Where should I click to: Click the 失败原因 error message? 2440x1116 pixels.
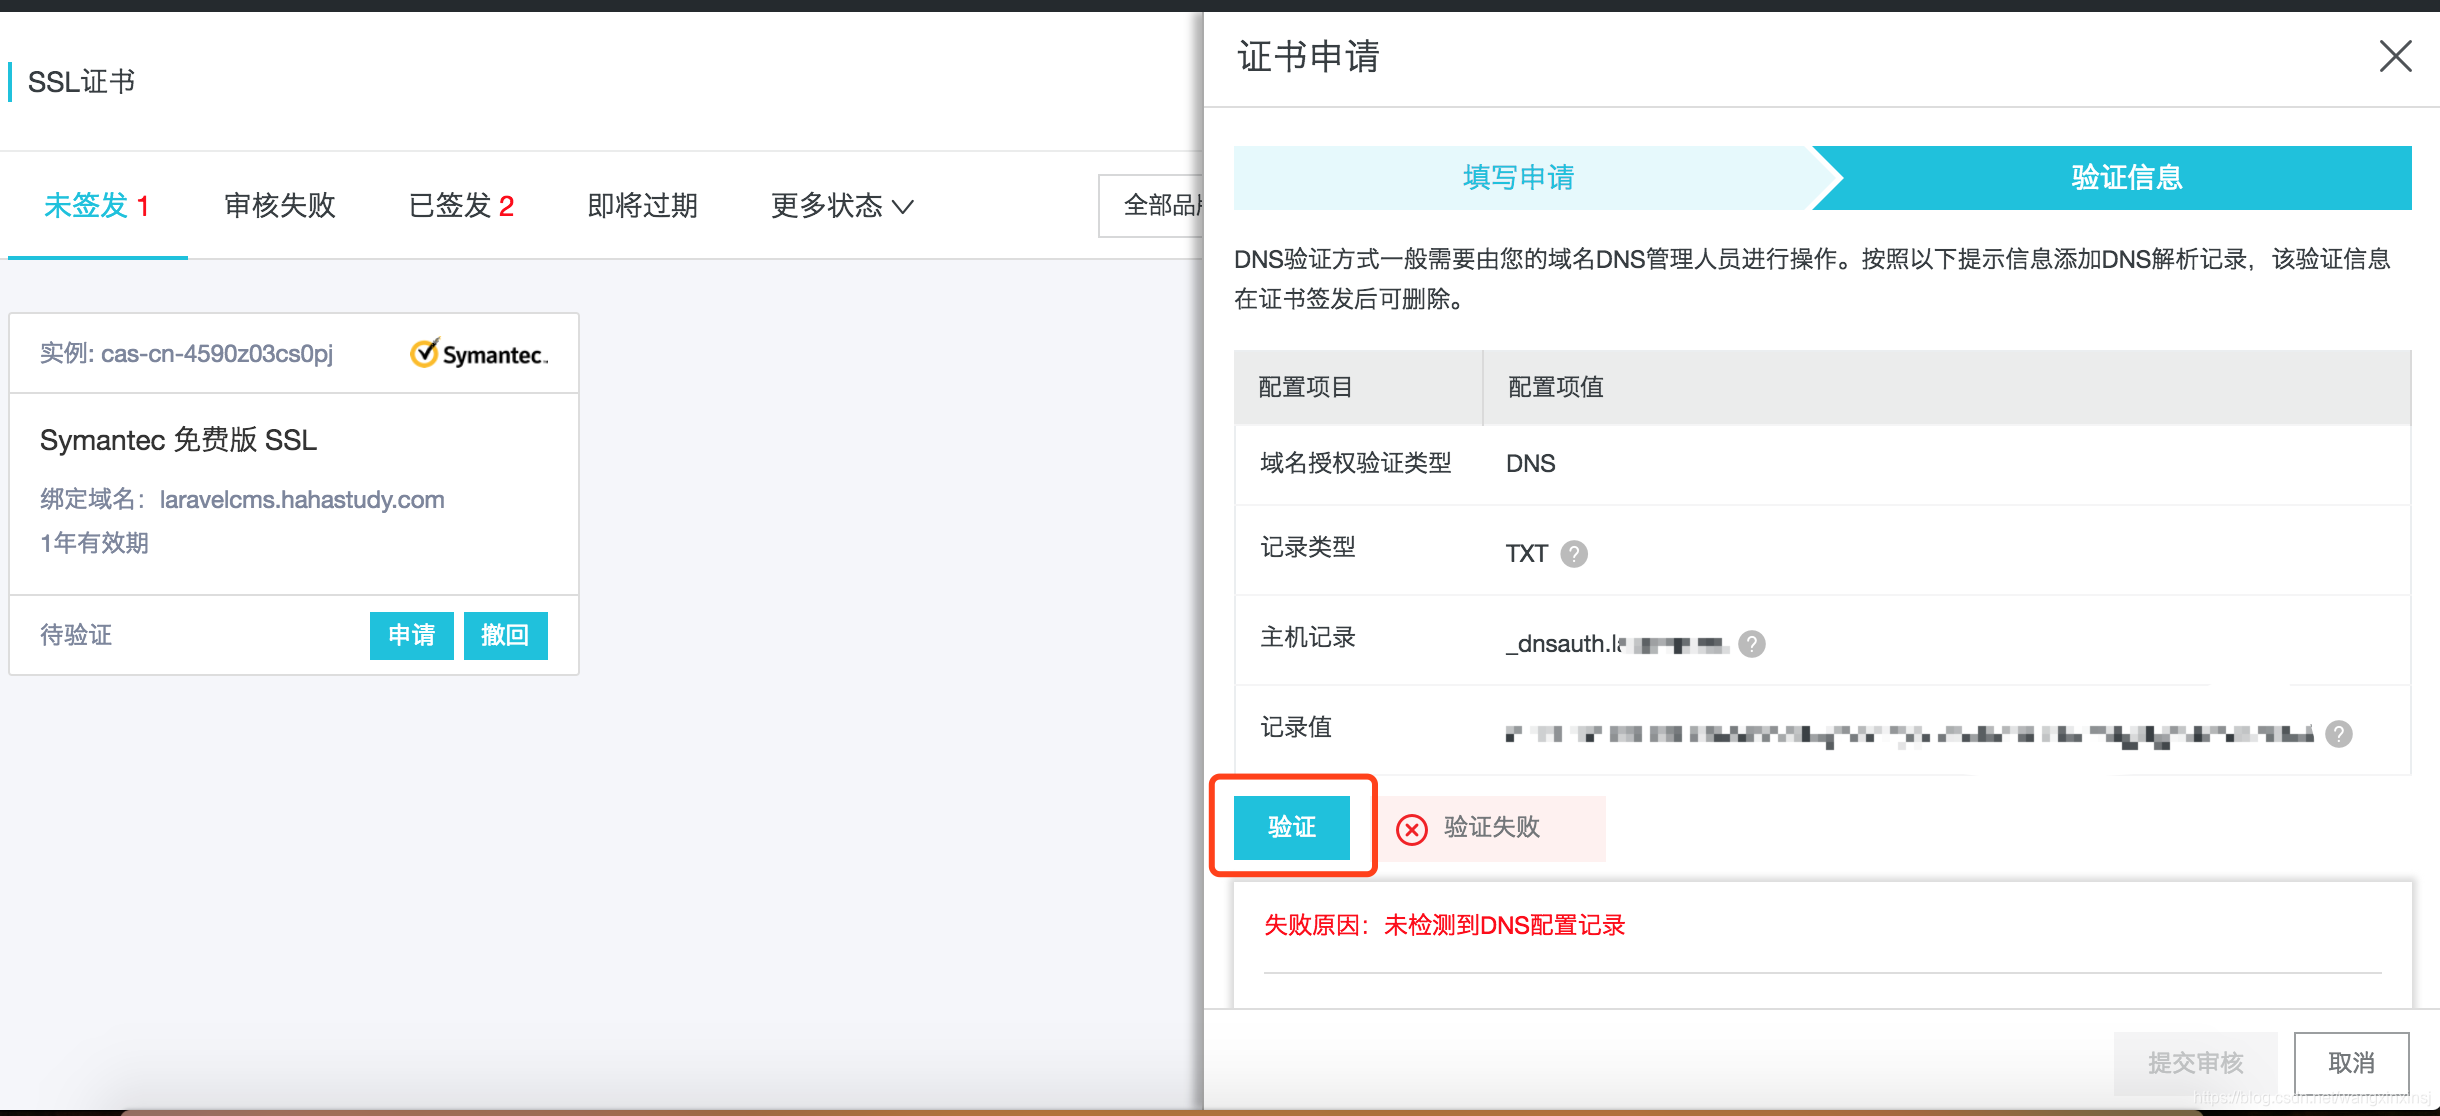tap(1444, 925)
